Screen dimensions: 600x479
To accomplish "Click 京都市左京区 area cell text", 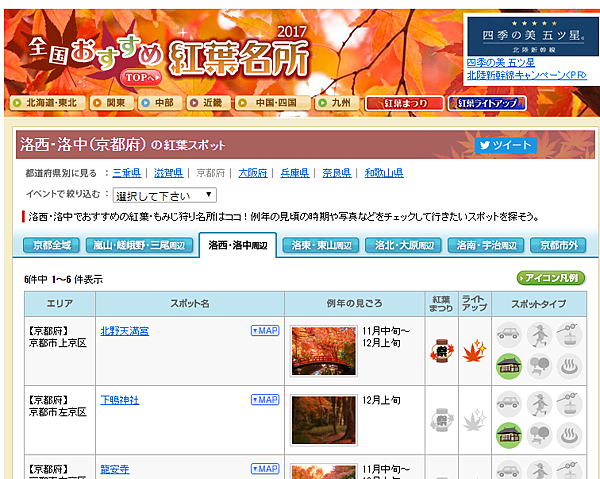I will (58, 412).
